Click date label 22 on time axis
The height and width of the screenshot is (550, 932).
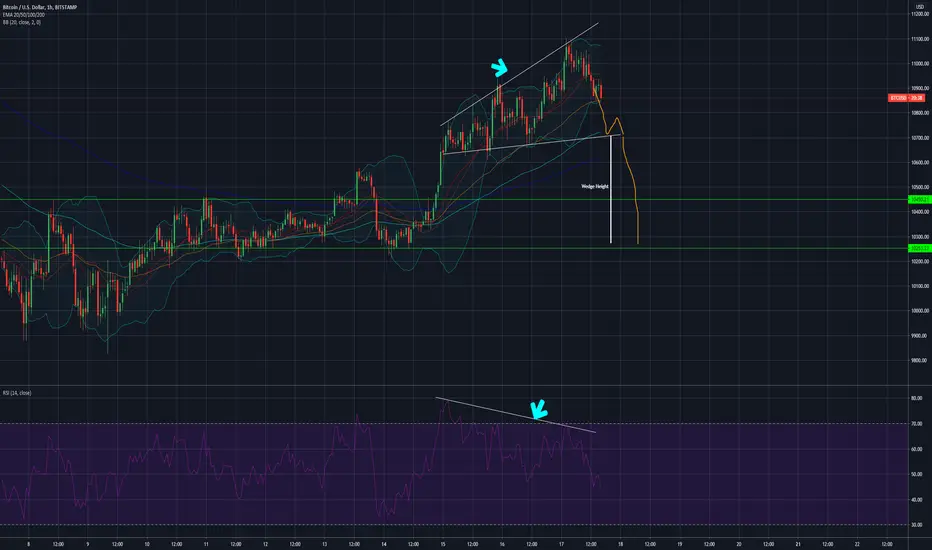pos(857,544)
